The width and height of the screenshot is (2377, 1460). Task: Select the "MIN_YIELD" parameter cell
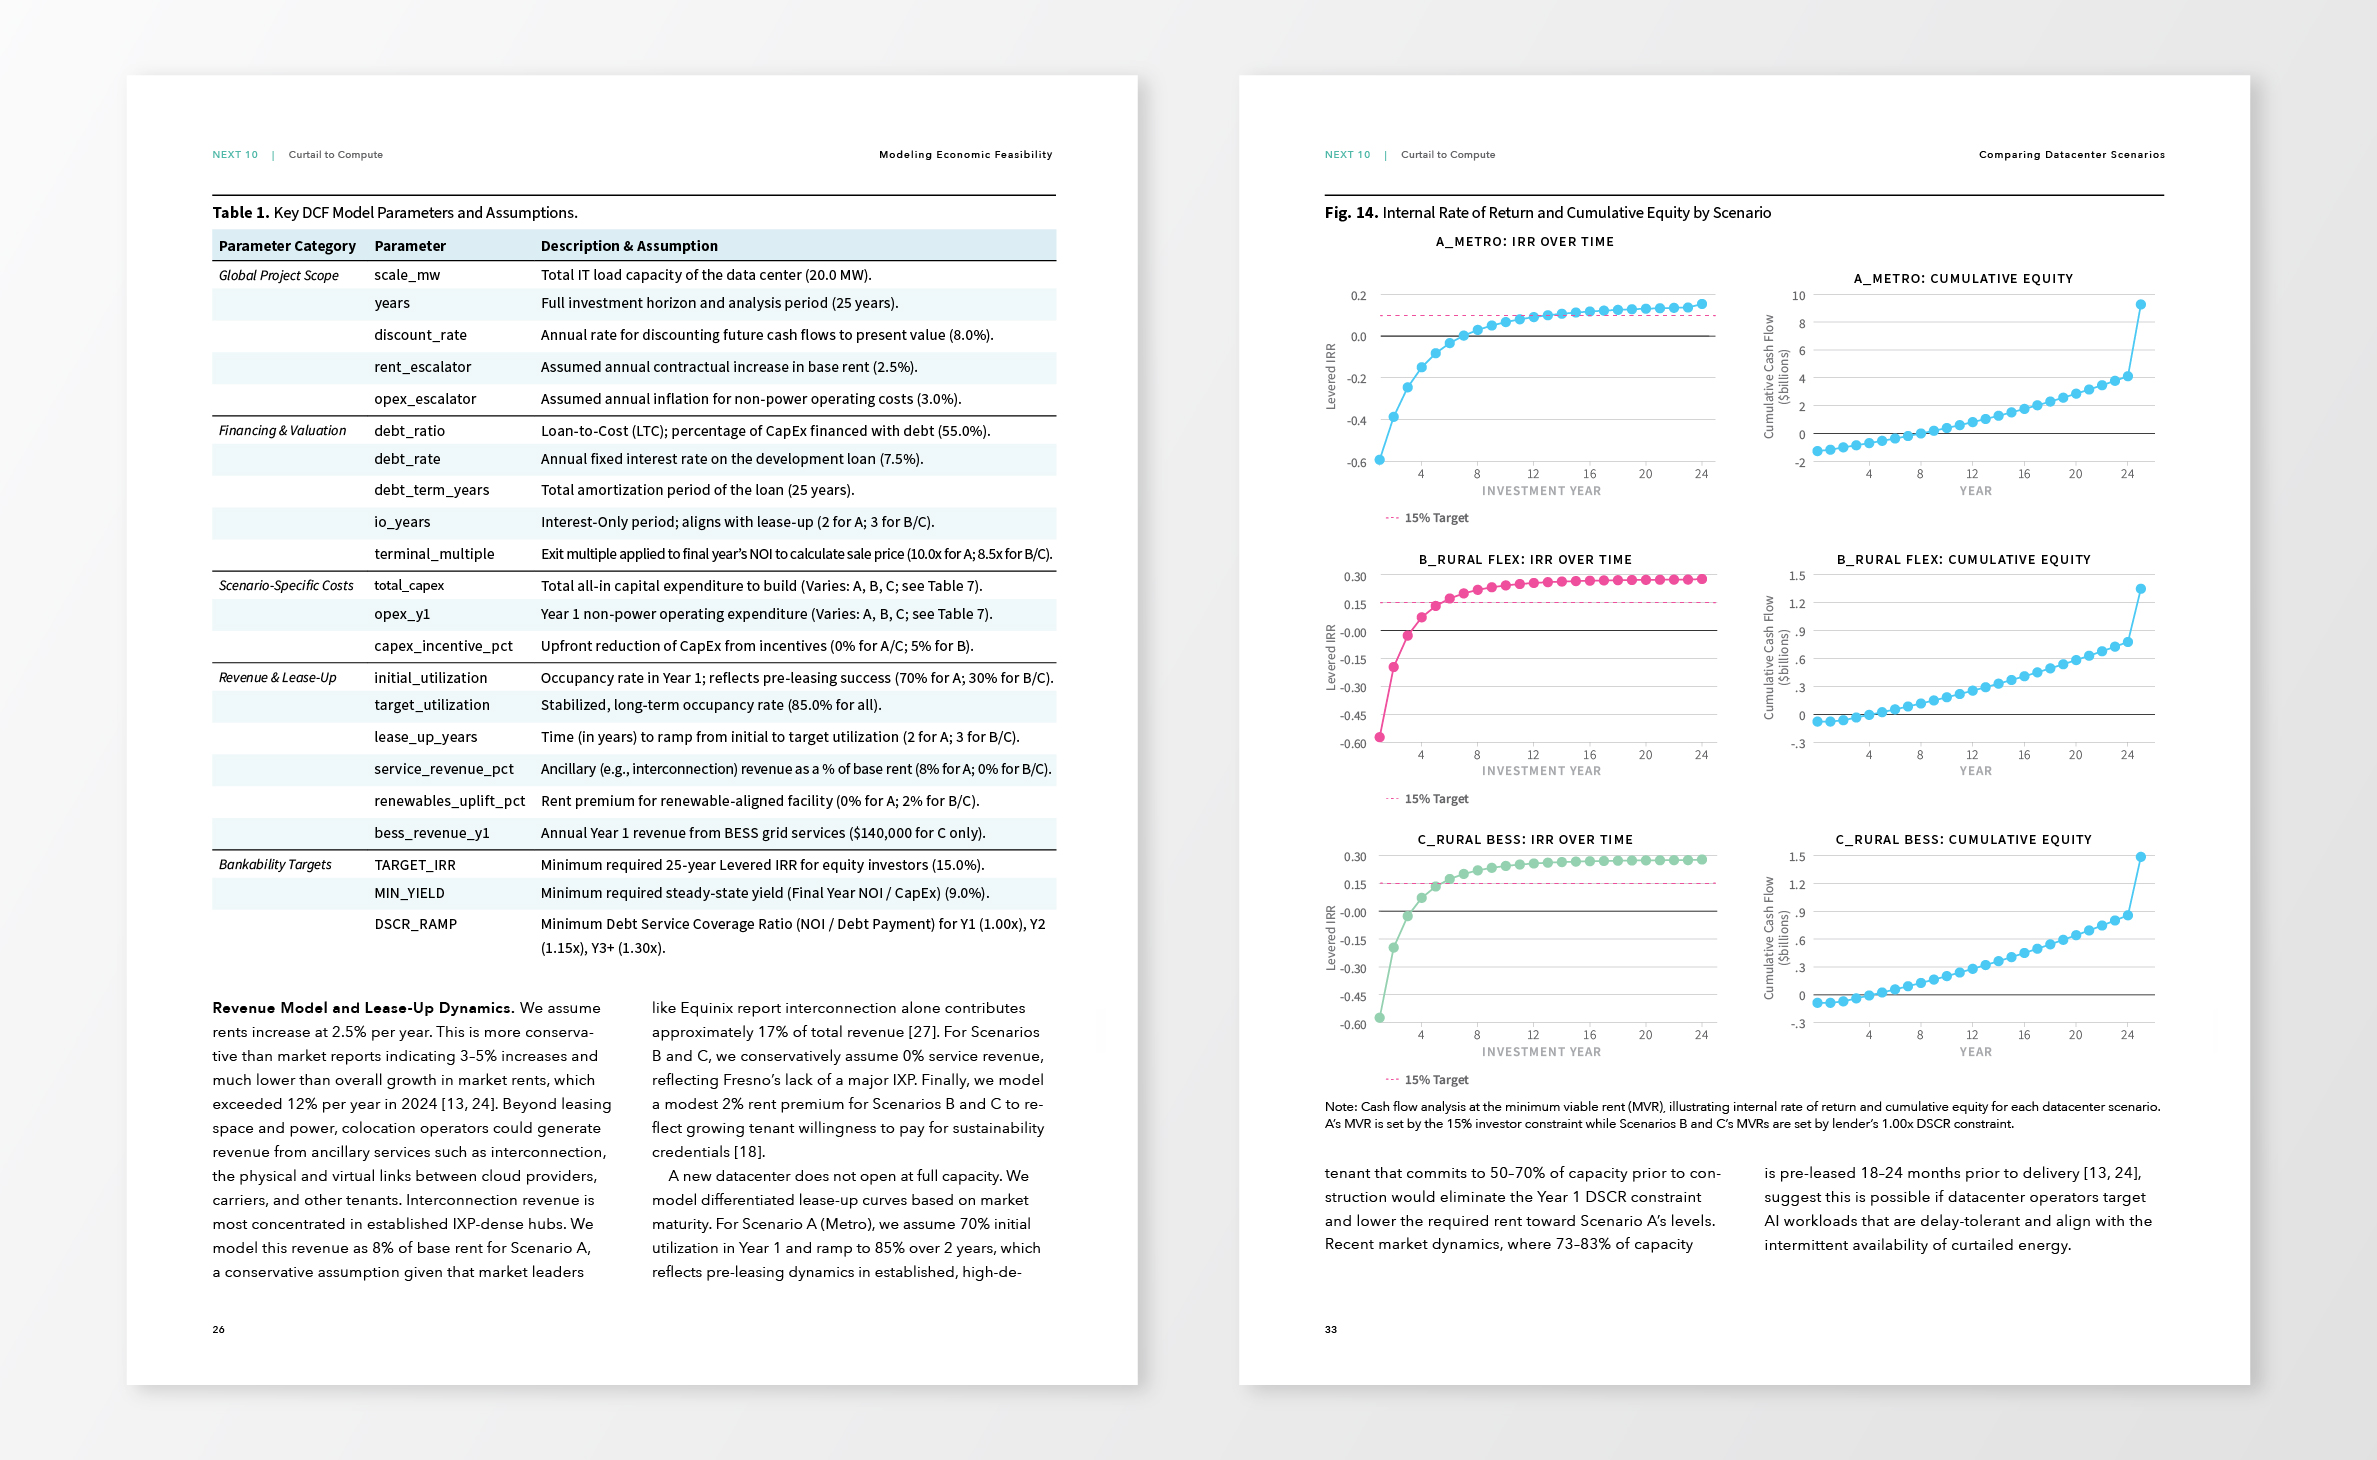pyautogui.click(x=409, y=893)
